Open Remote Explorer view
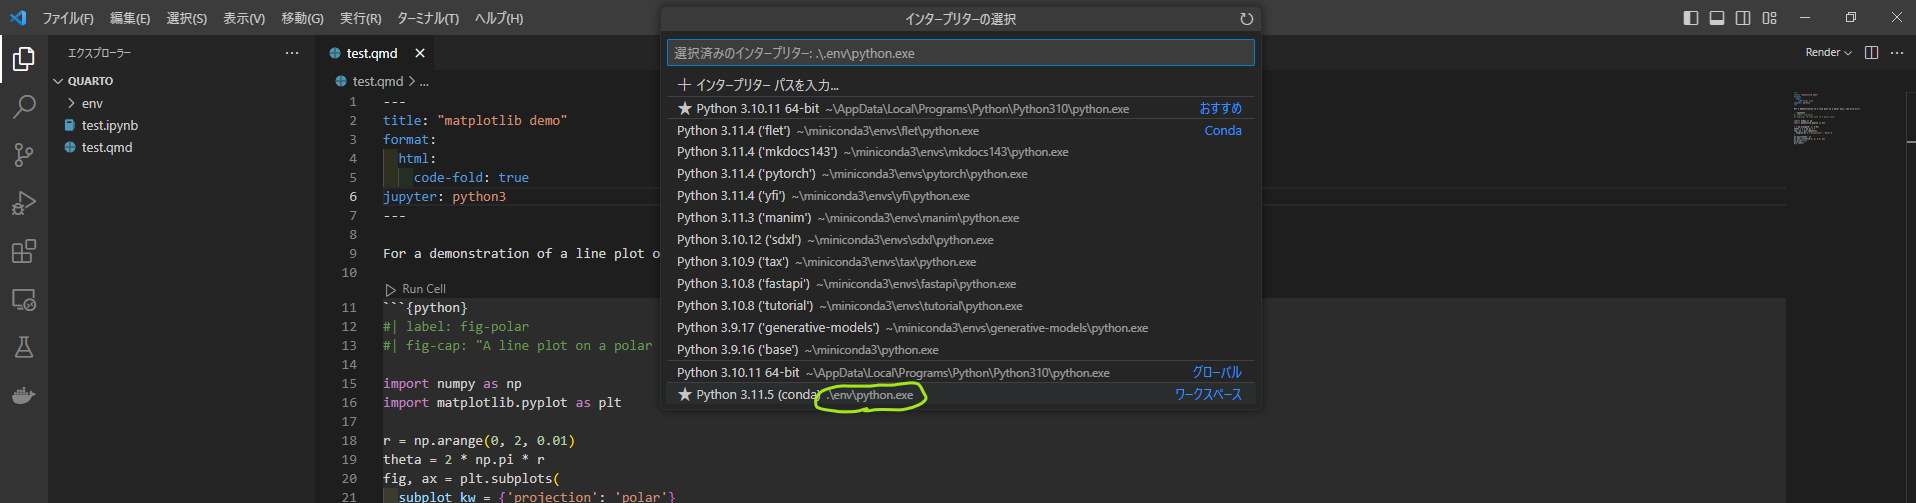This screenshot has height=503, width=1916. point(24,299)
